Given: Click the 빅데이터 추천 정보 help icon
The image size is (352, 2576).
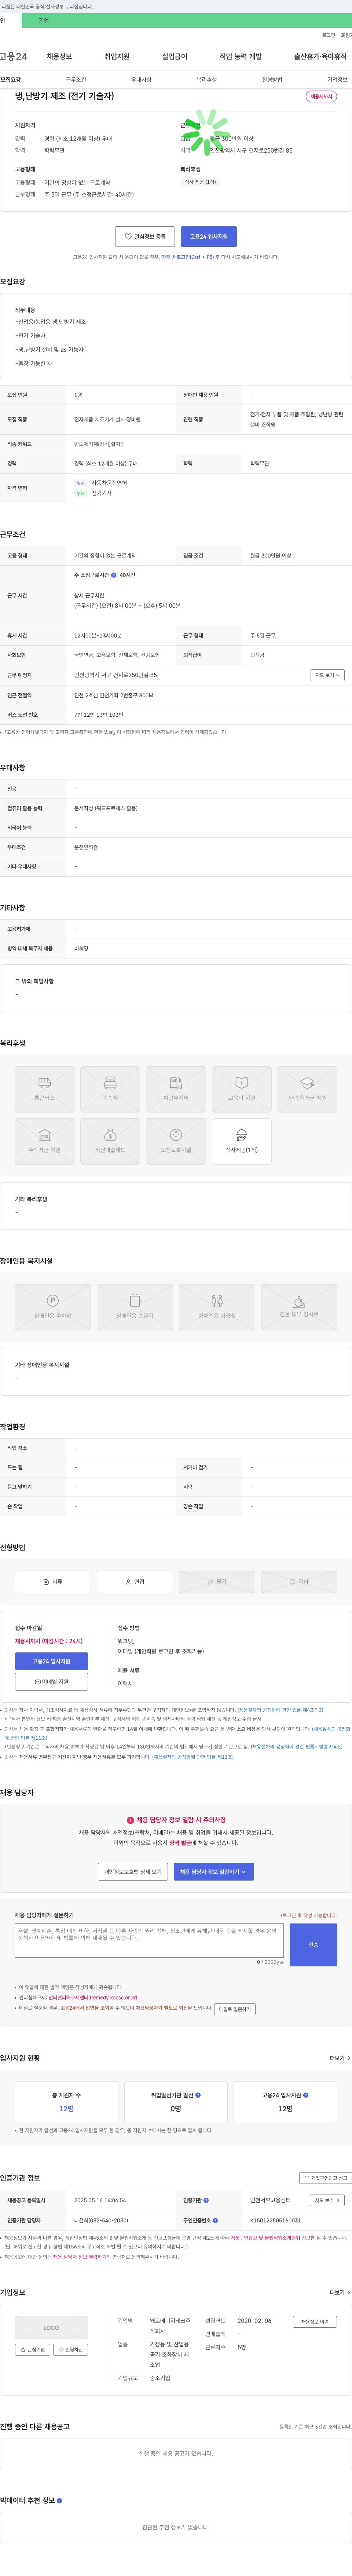Looking at the screenshot, I should (59, 2501).
